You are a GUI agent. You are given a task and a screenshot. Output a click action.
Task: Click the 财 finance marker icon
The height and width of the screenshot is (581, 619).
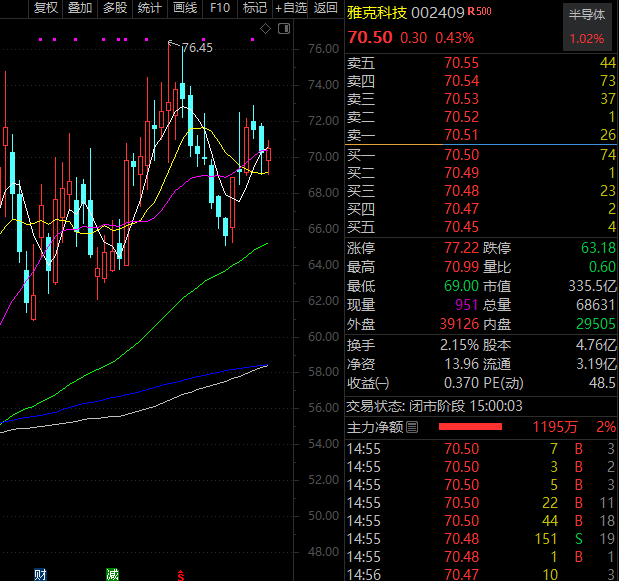[40, 574]
